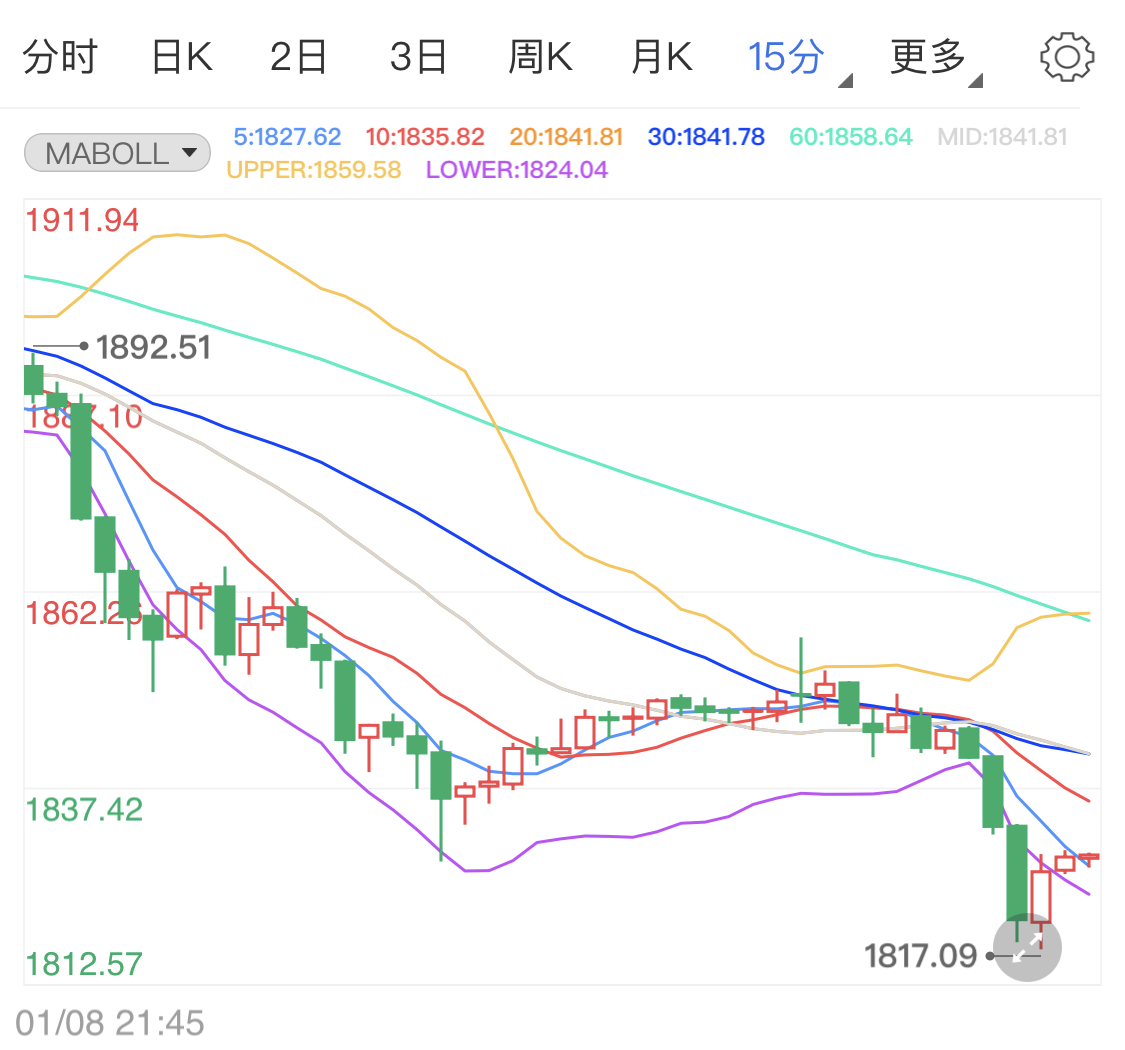
Task: Click the LOWER:1824.04 band label
Action: (517, 169)
